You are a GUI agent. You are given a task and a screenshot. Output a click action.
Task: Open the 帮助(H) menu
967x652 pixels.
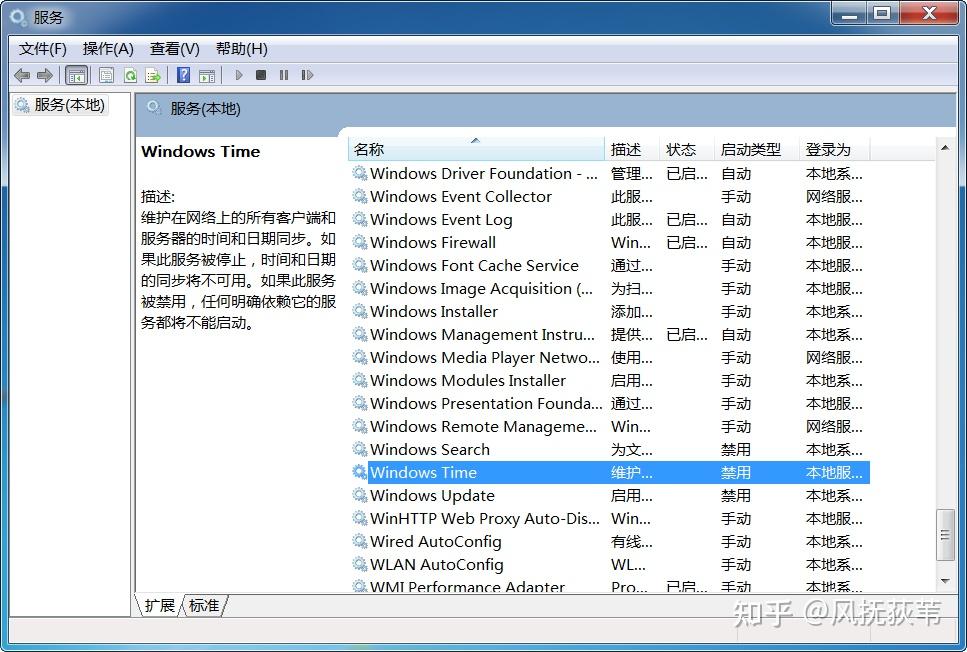click(242, 49)
